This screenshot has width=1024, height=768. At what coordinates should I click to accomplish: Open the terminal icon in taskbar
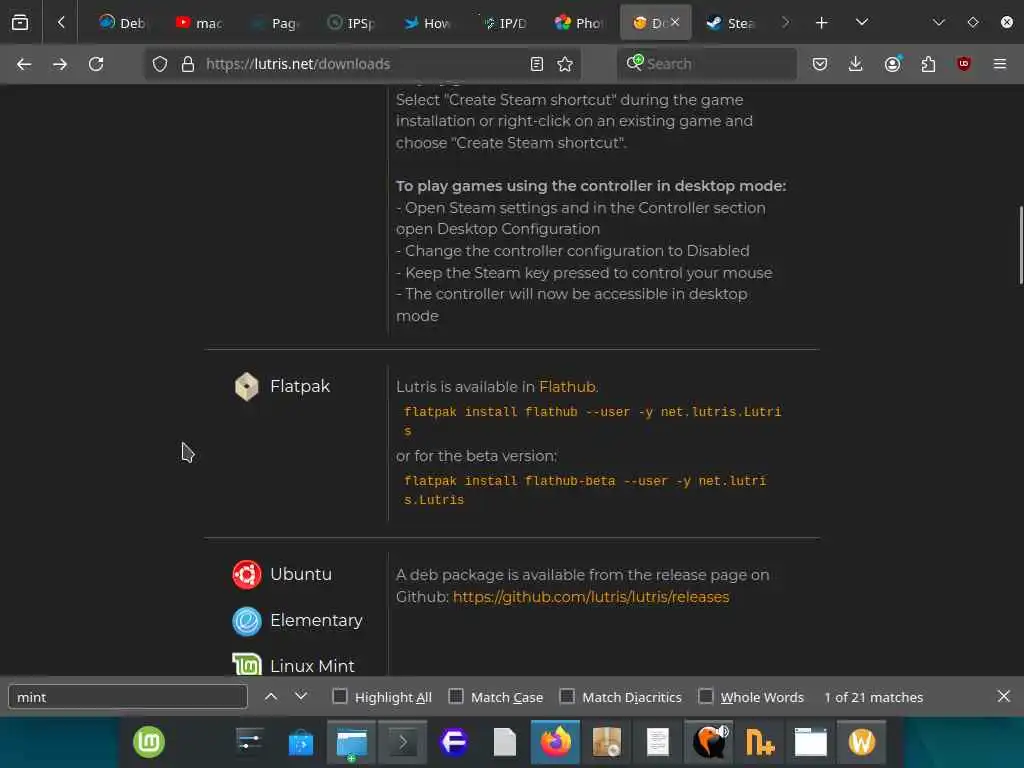pos(403,743)
